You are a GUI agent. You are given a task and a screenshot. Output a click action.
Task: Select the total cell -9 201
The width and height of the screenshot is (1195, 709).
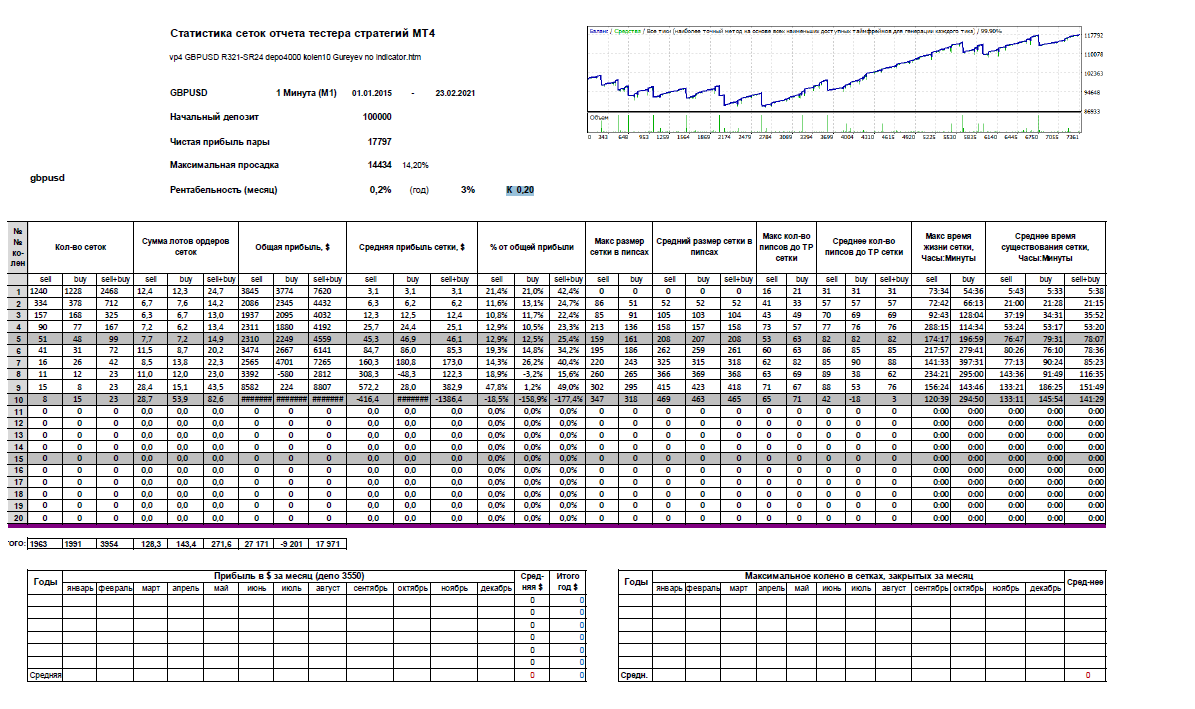291,544
